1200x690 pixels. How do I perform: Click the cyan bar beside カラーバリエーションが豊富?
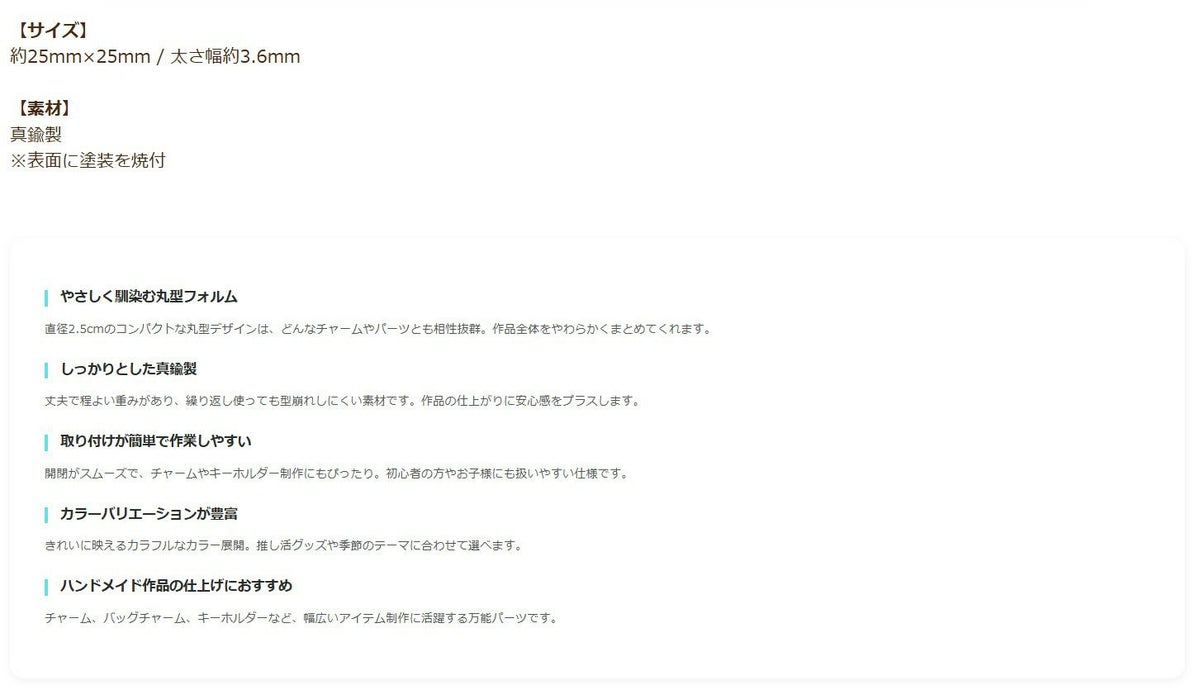pyautogui.click(x=46, y=514)
